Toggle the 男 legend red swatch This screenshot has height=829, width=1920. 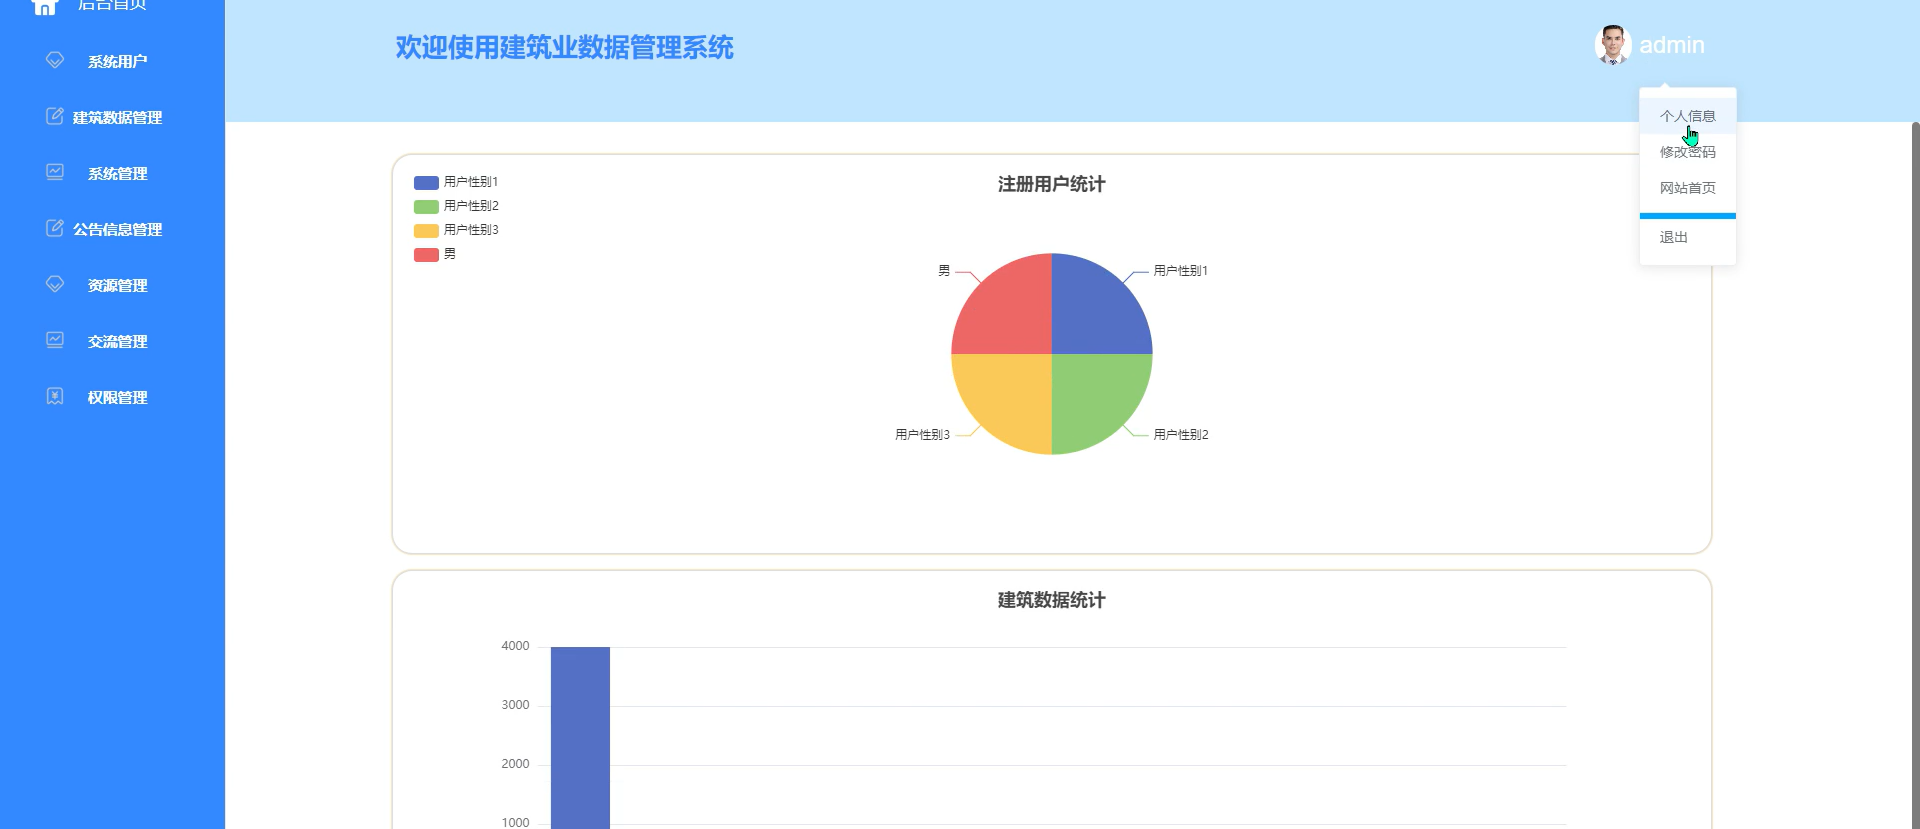(426, 254)
